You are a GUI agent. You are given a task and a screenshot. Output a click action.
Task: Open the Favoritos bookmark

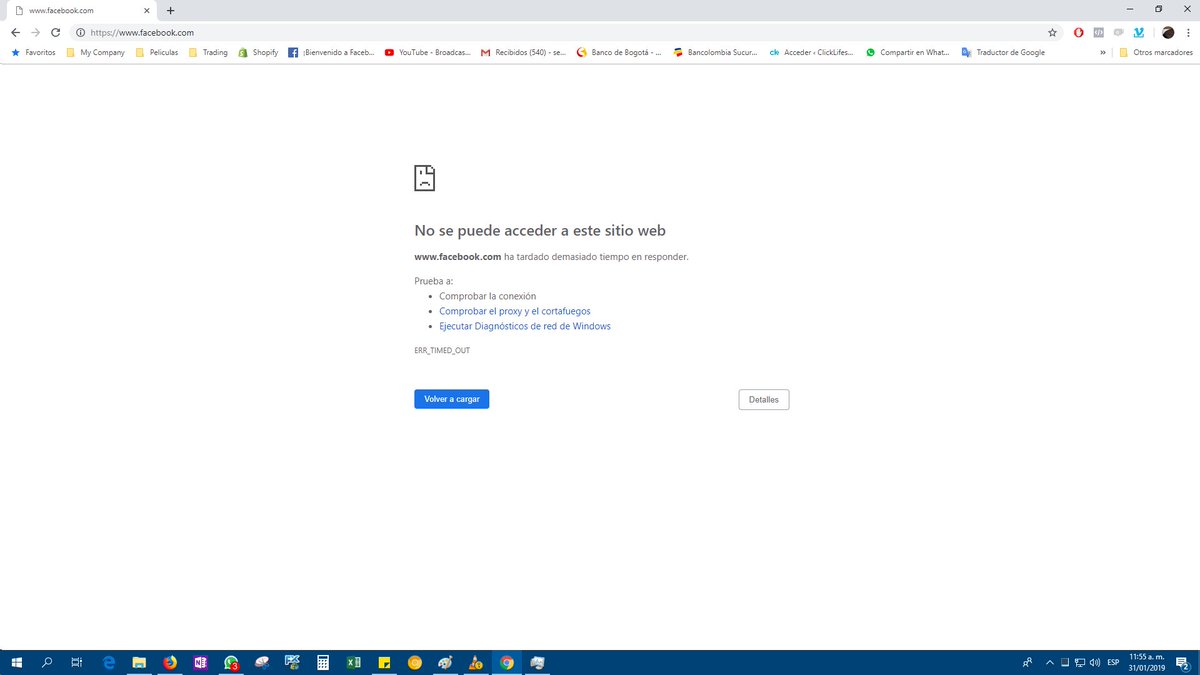(33, 52)
